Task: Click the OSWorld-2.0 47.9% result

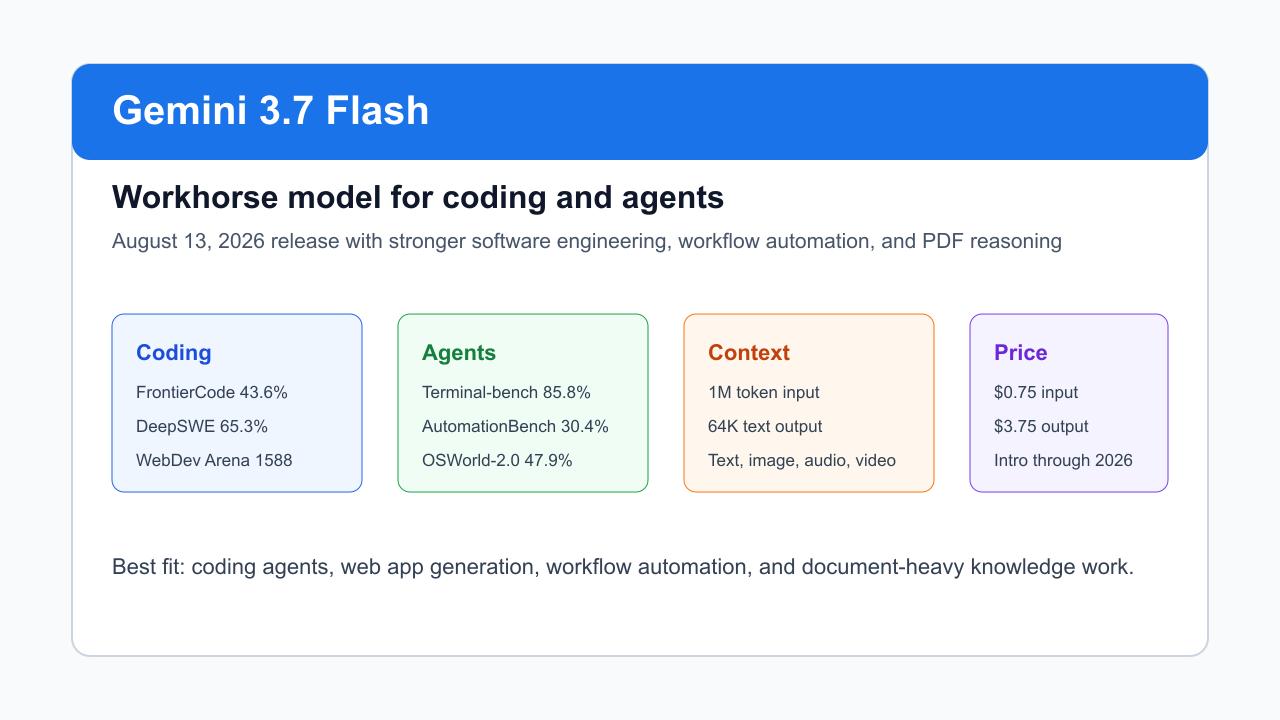Action: (497, 460)
